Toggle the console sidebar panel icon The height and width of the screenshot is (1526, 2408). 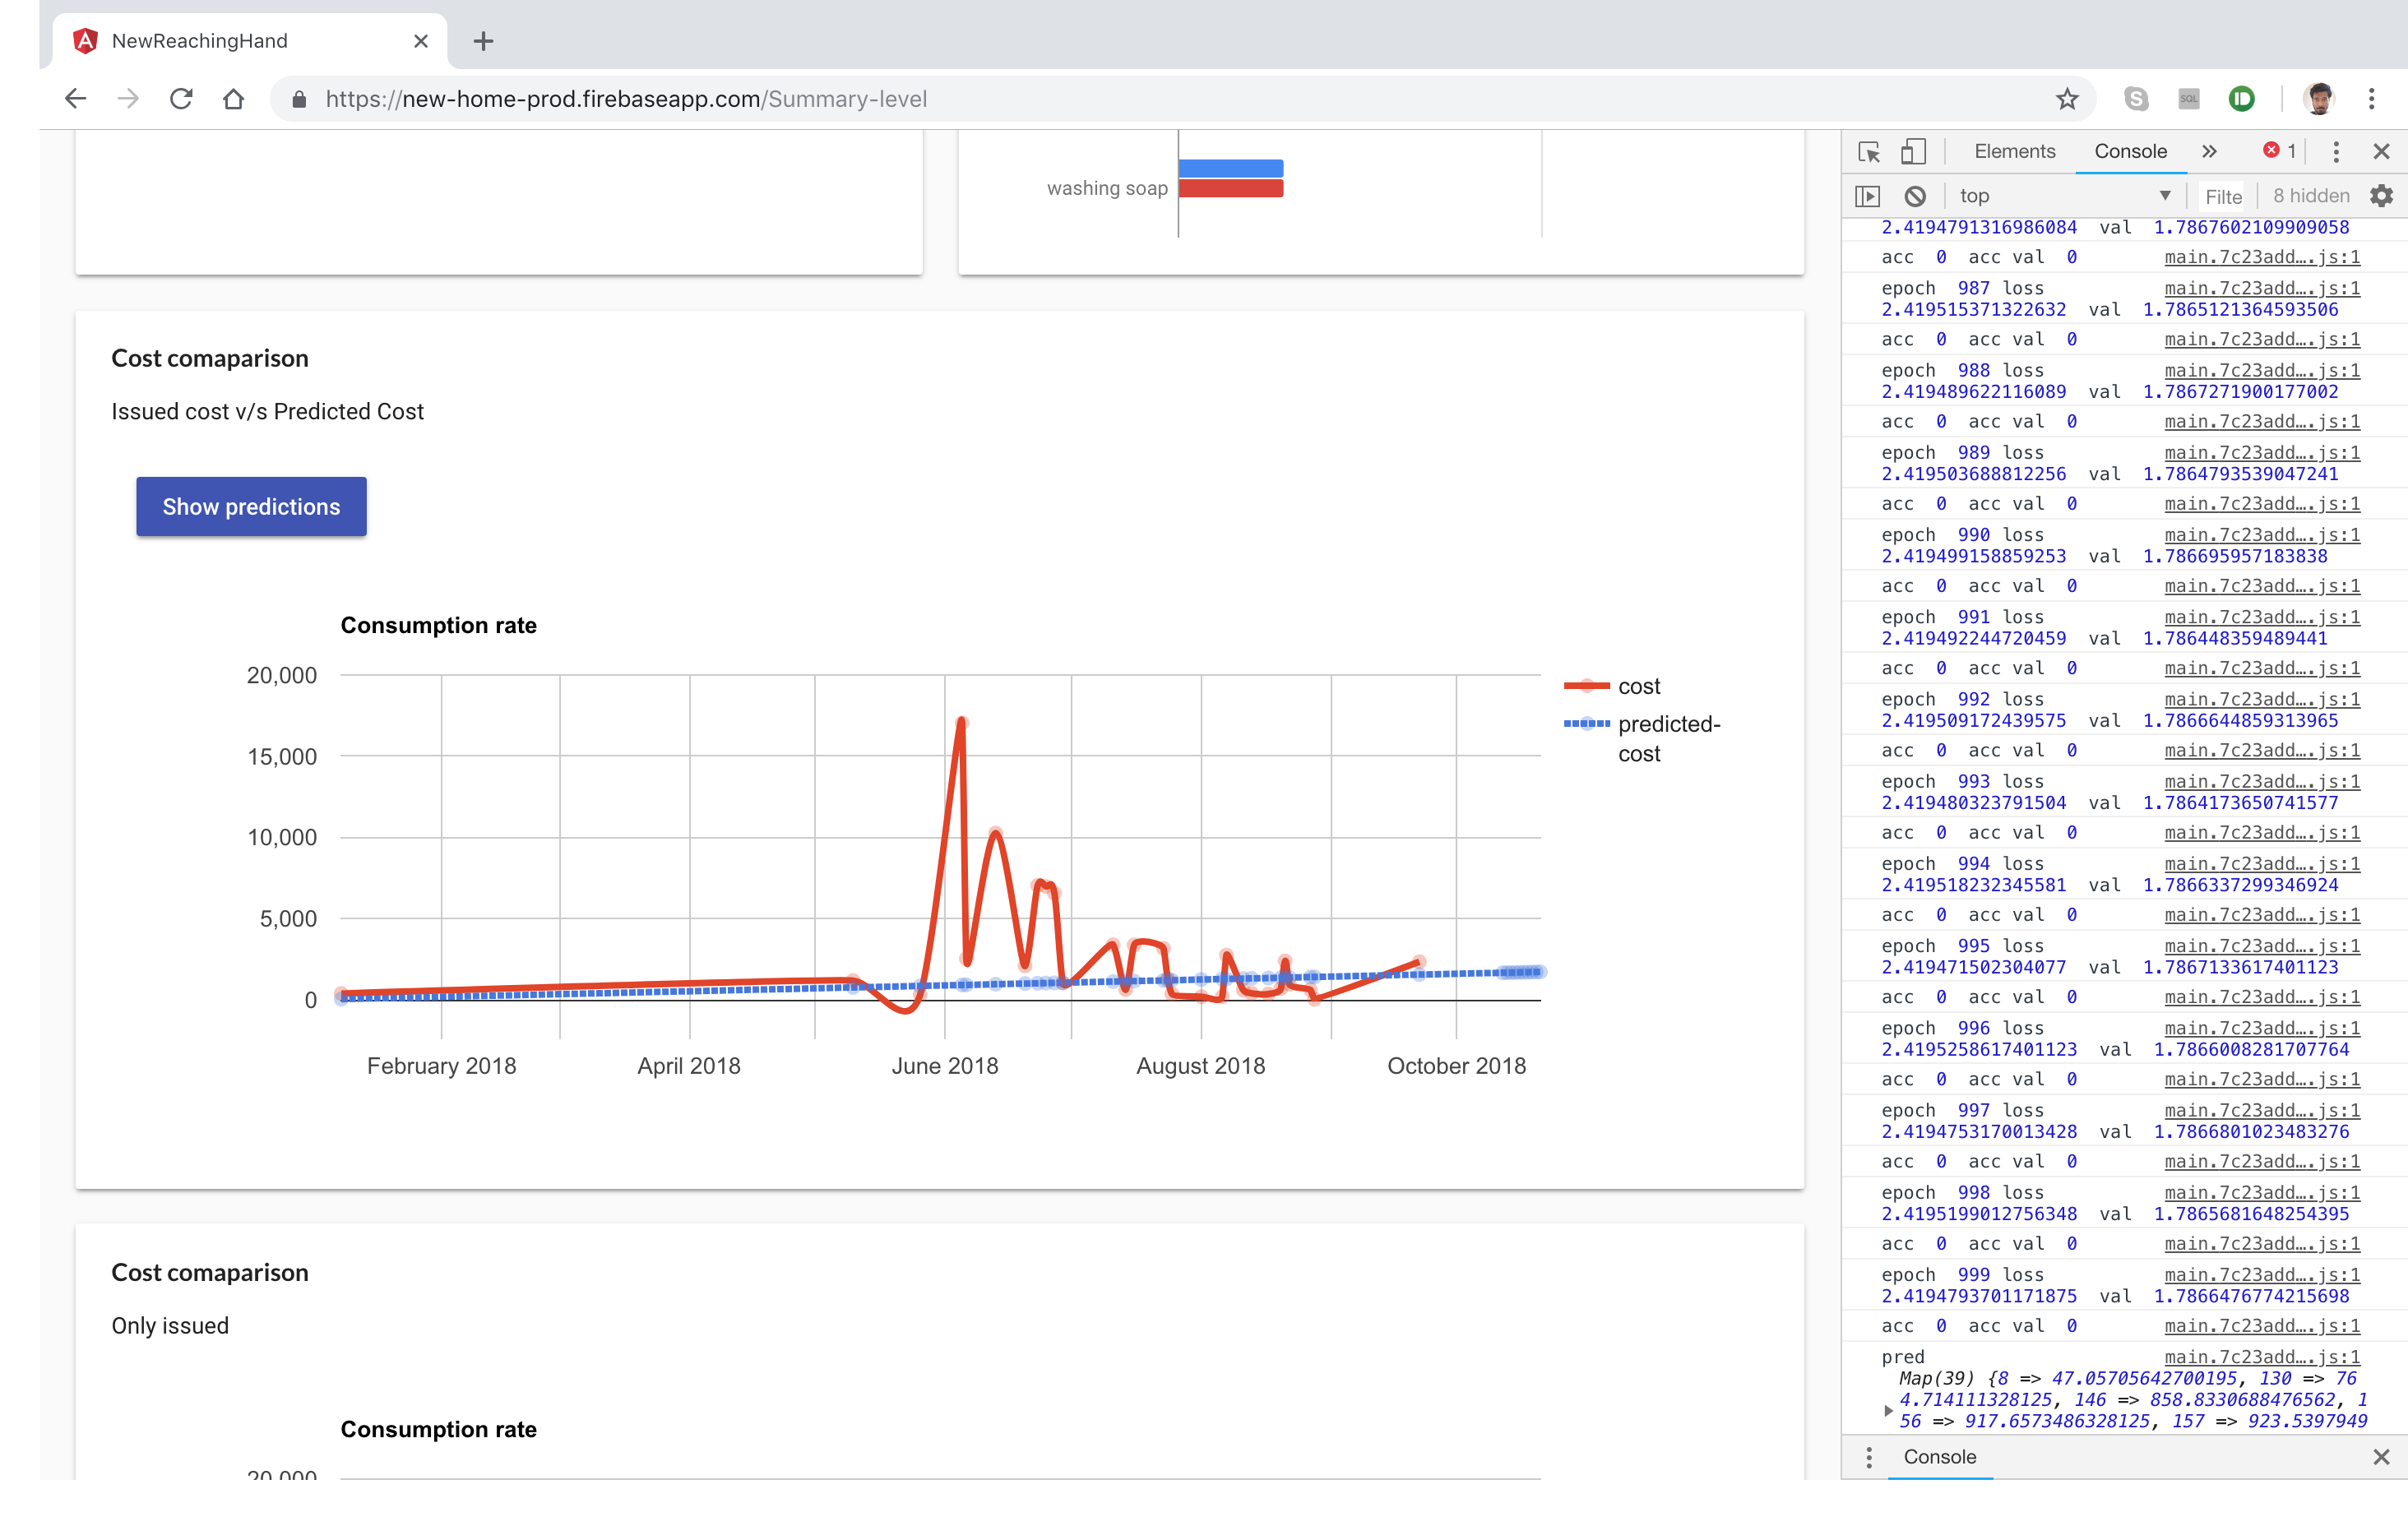(1867, 196)
